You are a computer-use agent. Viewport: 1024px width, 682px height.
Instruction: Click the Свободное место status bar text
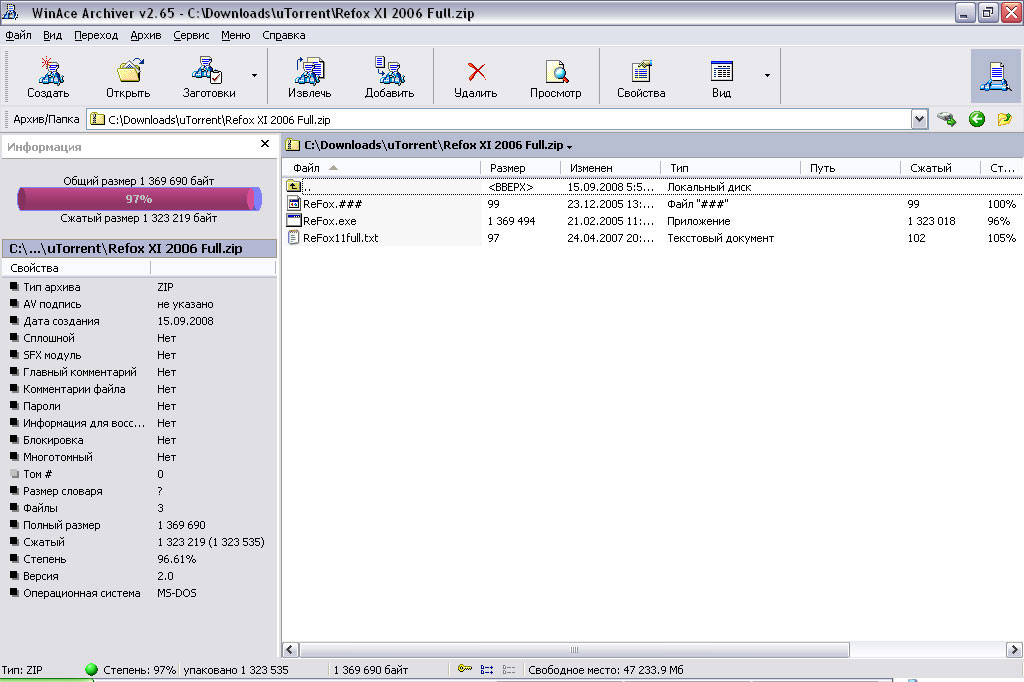(605, 670)
